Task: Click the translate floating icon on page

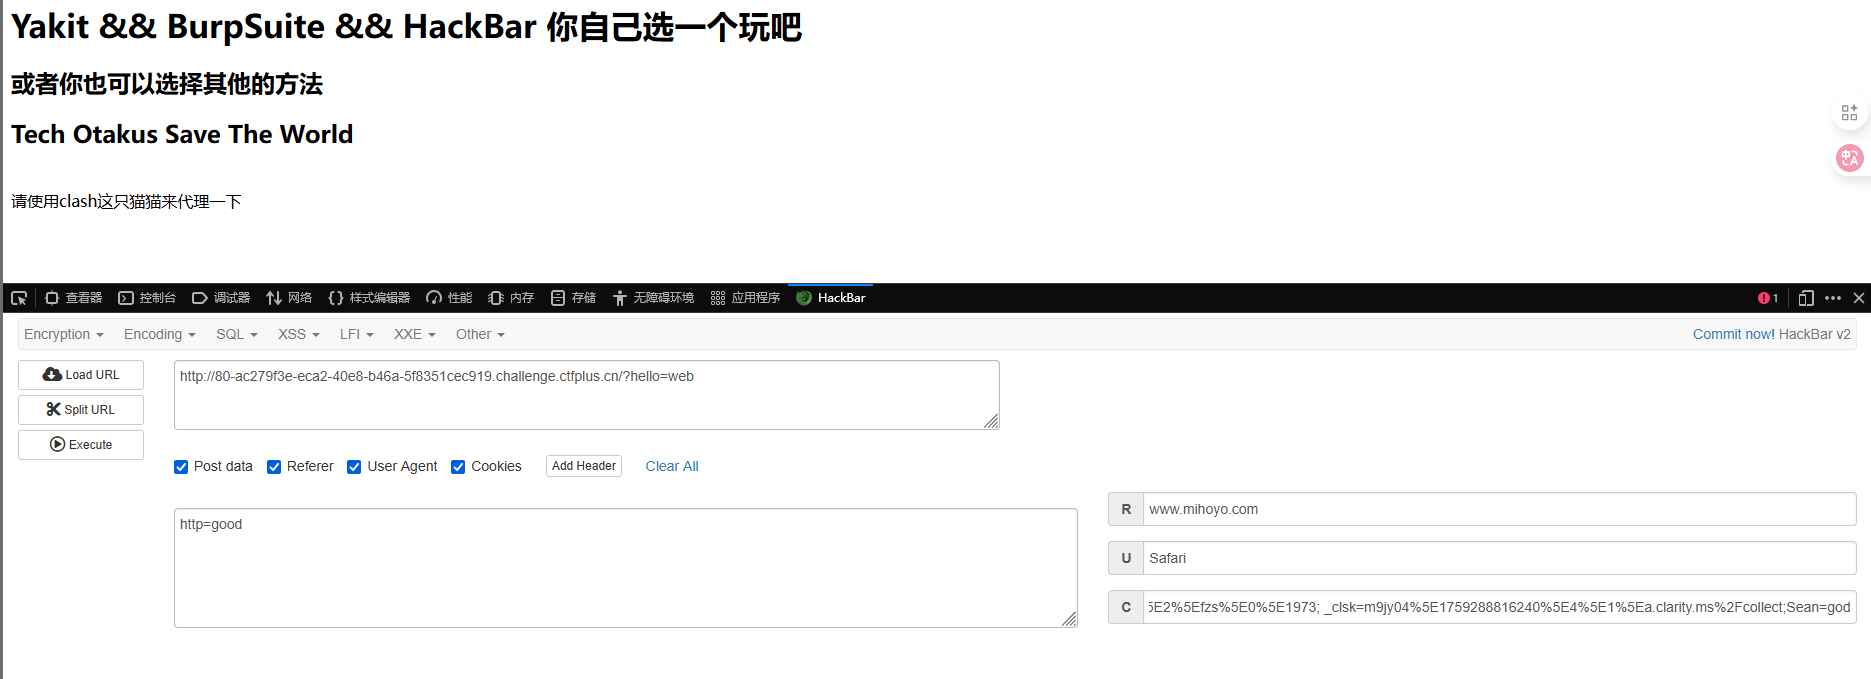Action: pyautogui.click(x=1849, y=158)
